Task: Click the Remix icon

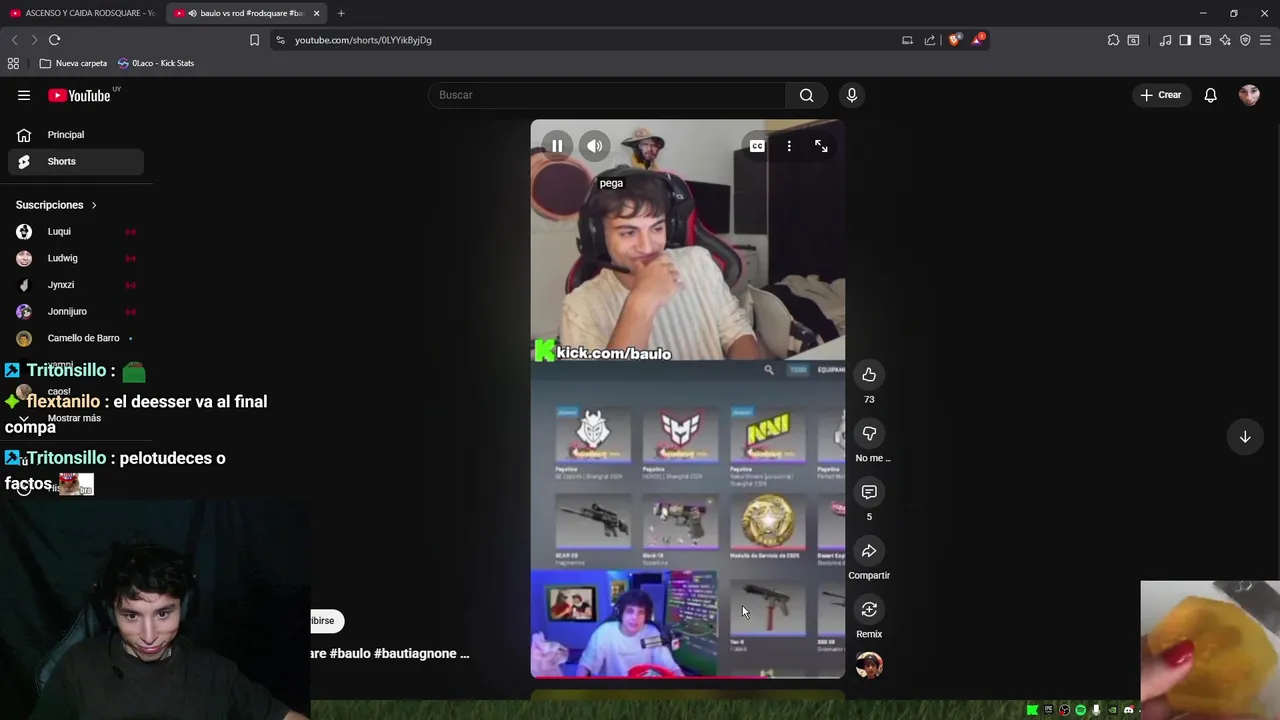Action: (869, 609)
